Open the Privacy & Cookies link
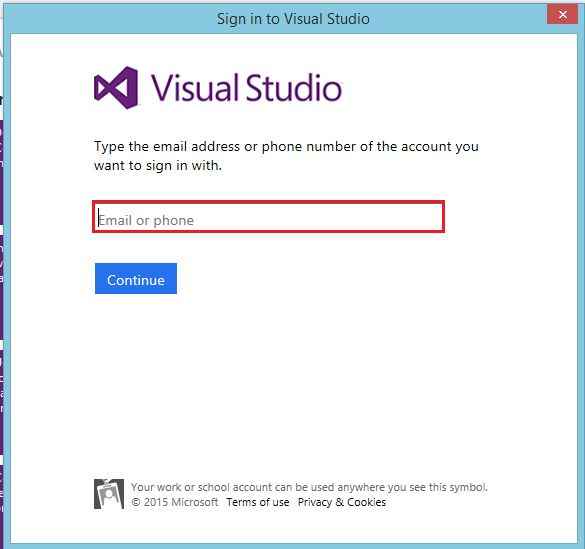The height and width of the screenshot is (549, 585). click(342, 502)
